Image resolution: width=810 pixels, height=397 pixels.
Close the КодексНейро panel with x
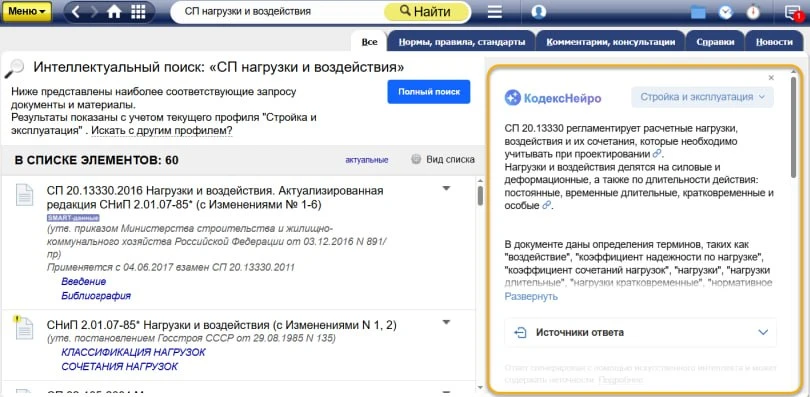click(771, 77)
